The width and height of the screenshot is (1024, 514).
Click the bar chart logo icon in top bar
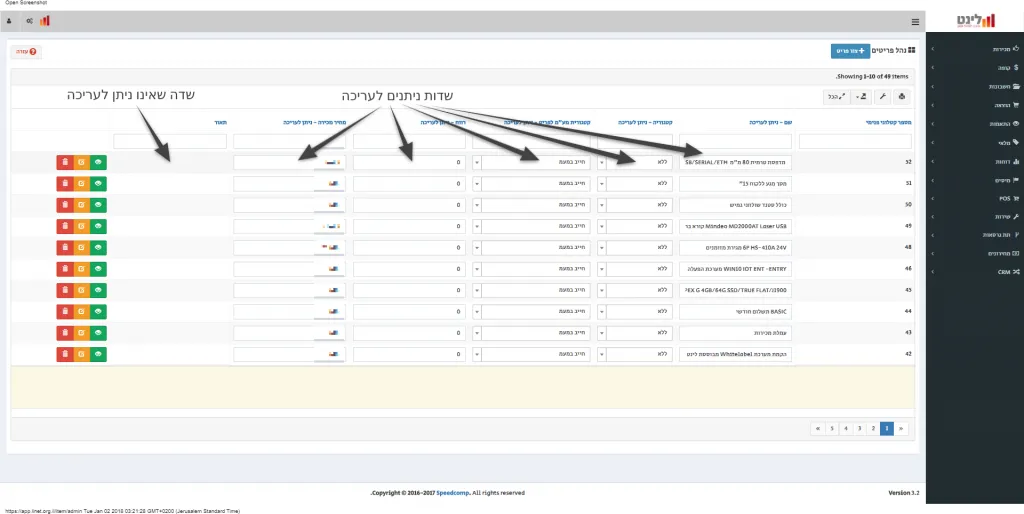pyautogui.click(x=44, y=22)
